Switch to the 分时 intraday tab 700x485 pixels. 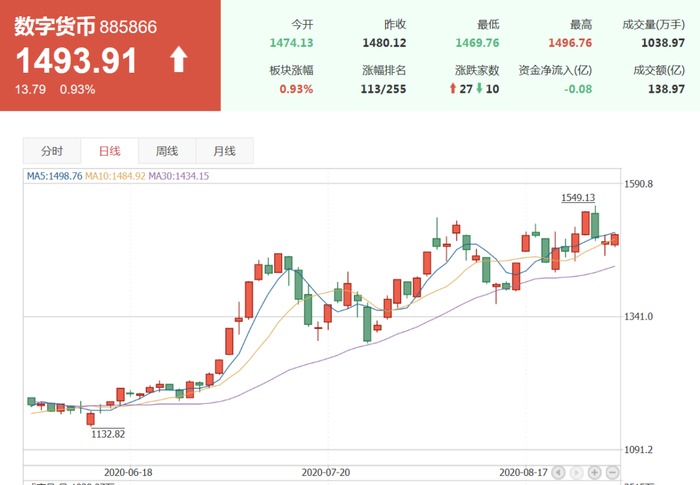[x=52, y=151]
